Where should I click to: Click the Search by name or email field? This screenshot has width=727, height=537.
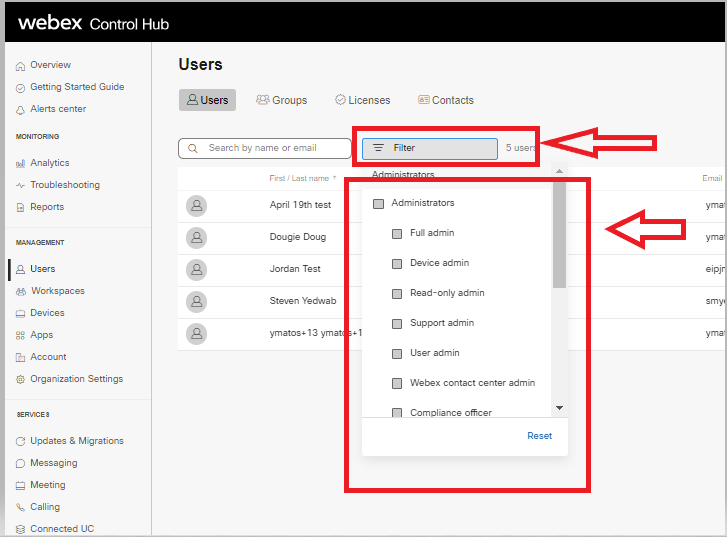[x=265, y=148]
